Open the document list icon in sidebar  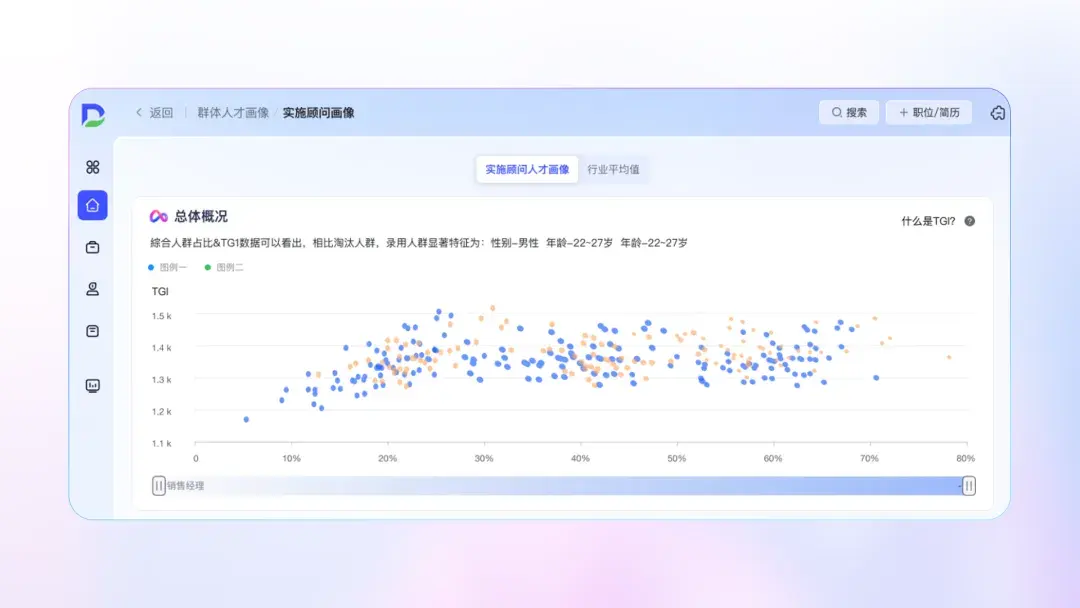click(x=92, y=331)
